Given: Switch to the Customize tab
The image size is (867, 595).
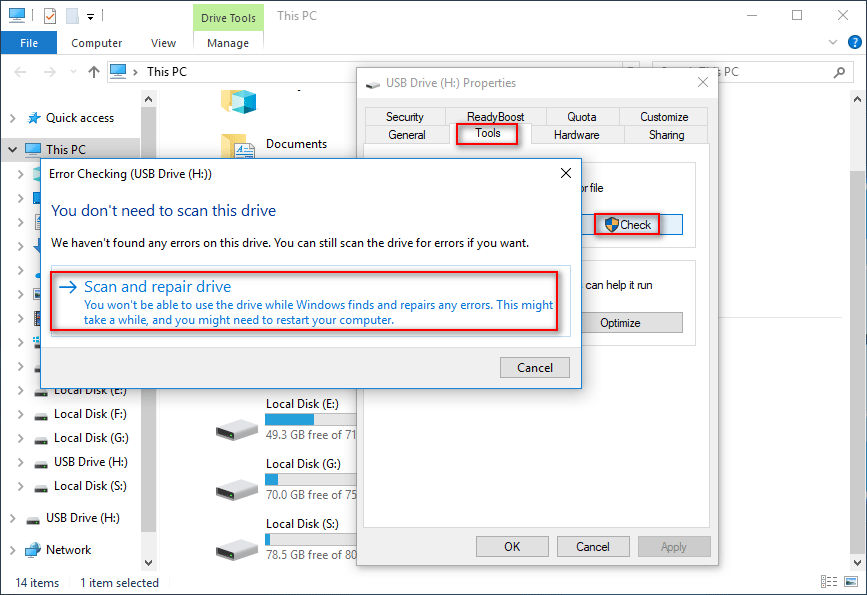Looking at the screenshot, I should click(664, 117).
